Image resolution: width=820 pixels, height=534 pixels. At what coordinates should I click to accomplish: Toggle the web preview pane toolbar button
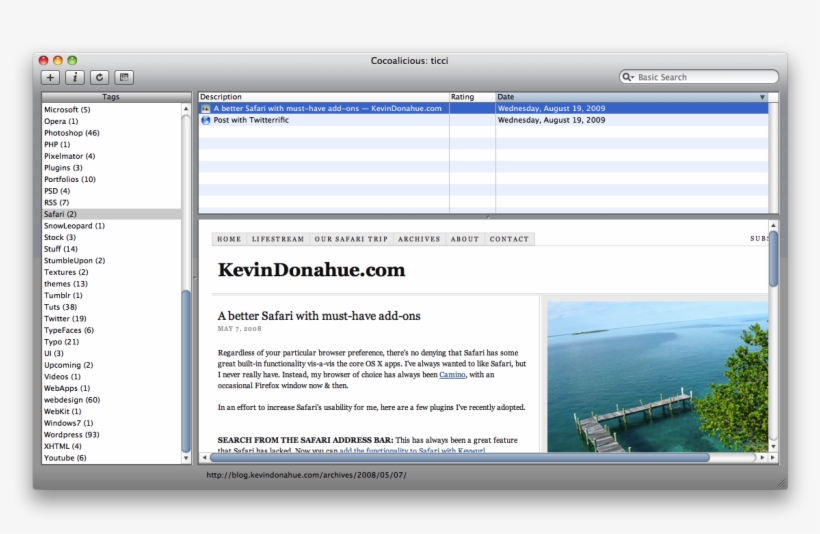pyautogui.click(x=124, y=77)
